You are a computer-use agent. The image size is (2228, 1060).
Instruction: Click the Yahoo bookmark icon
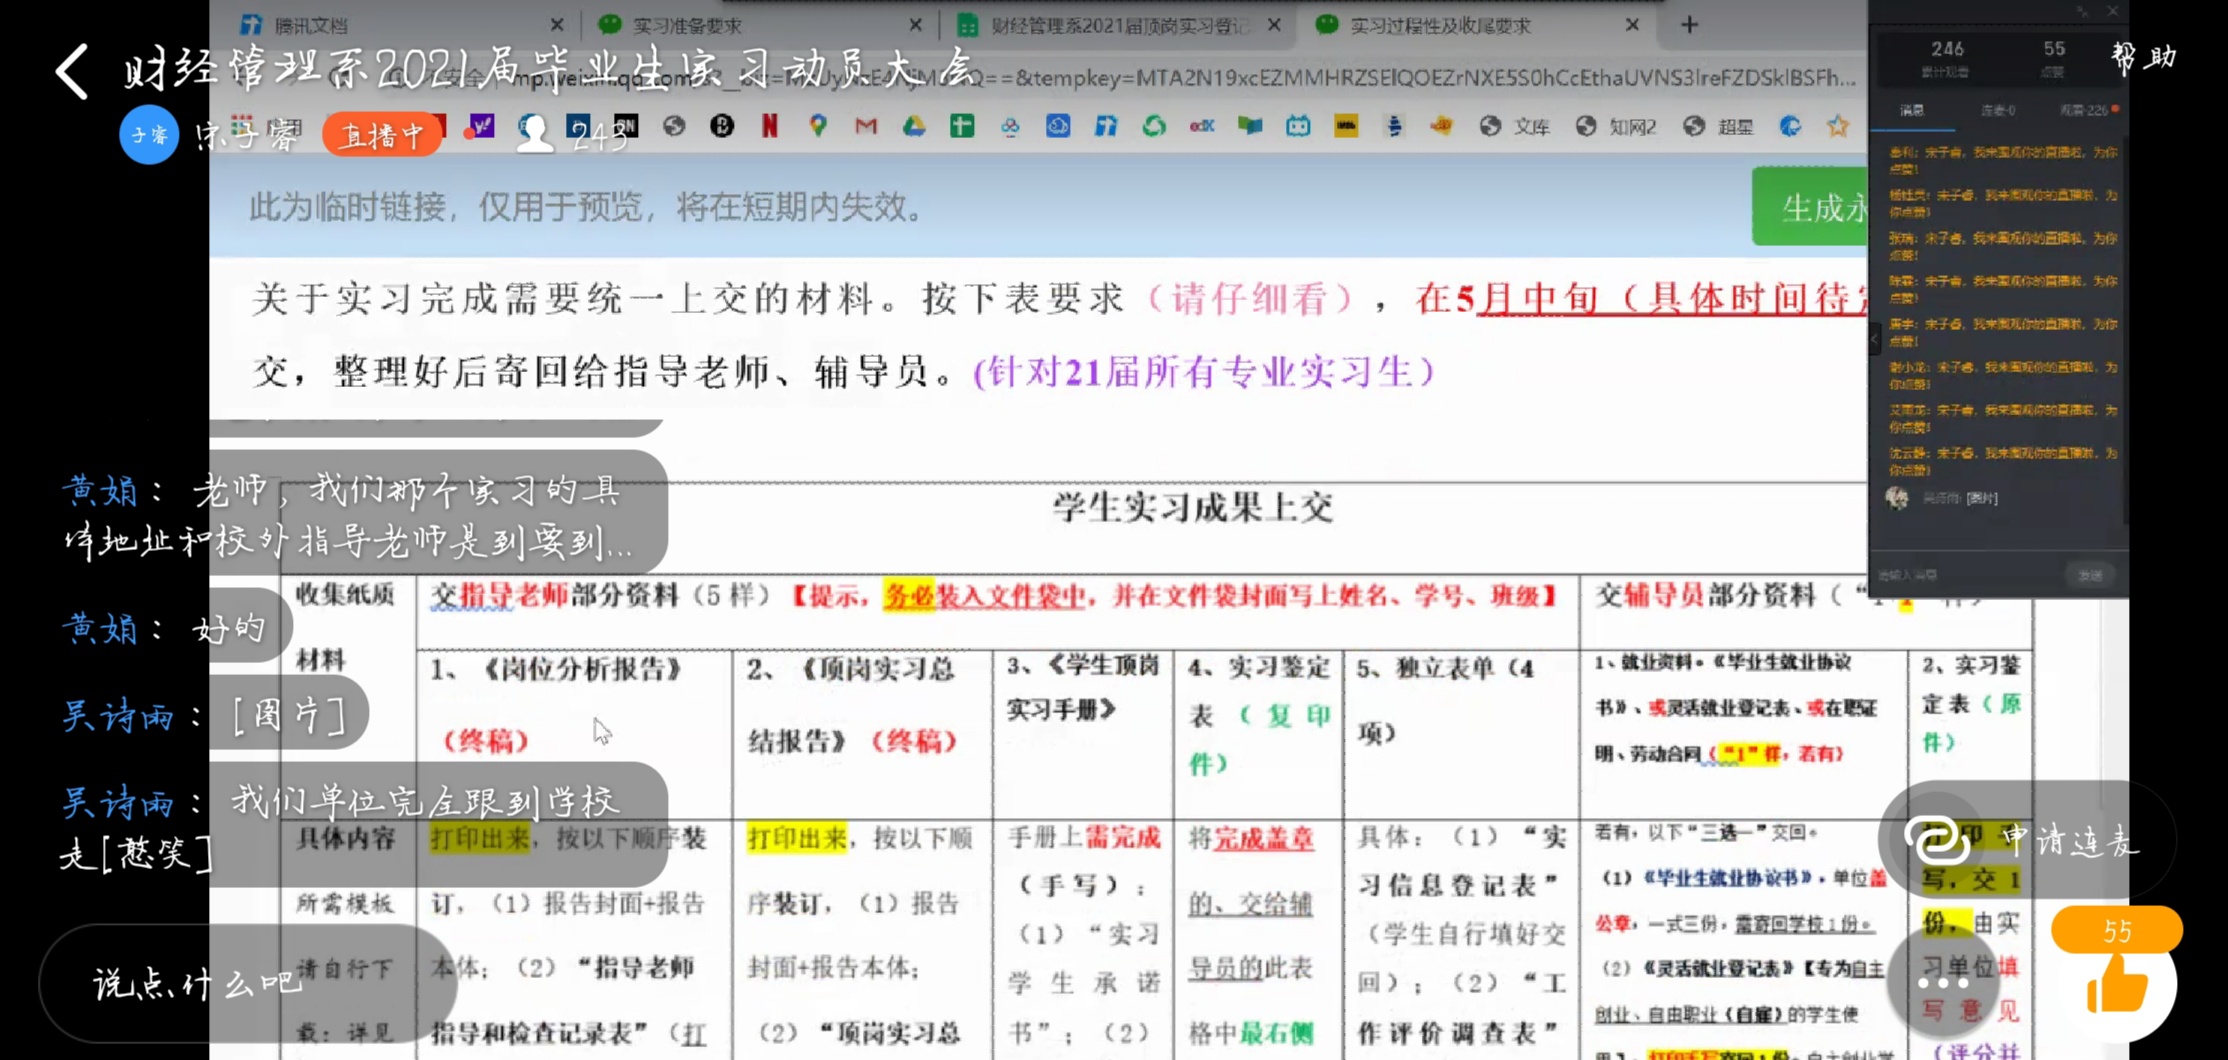(x=482, y=126)
